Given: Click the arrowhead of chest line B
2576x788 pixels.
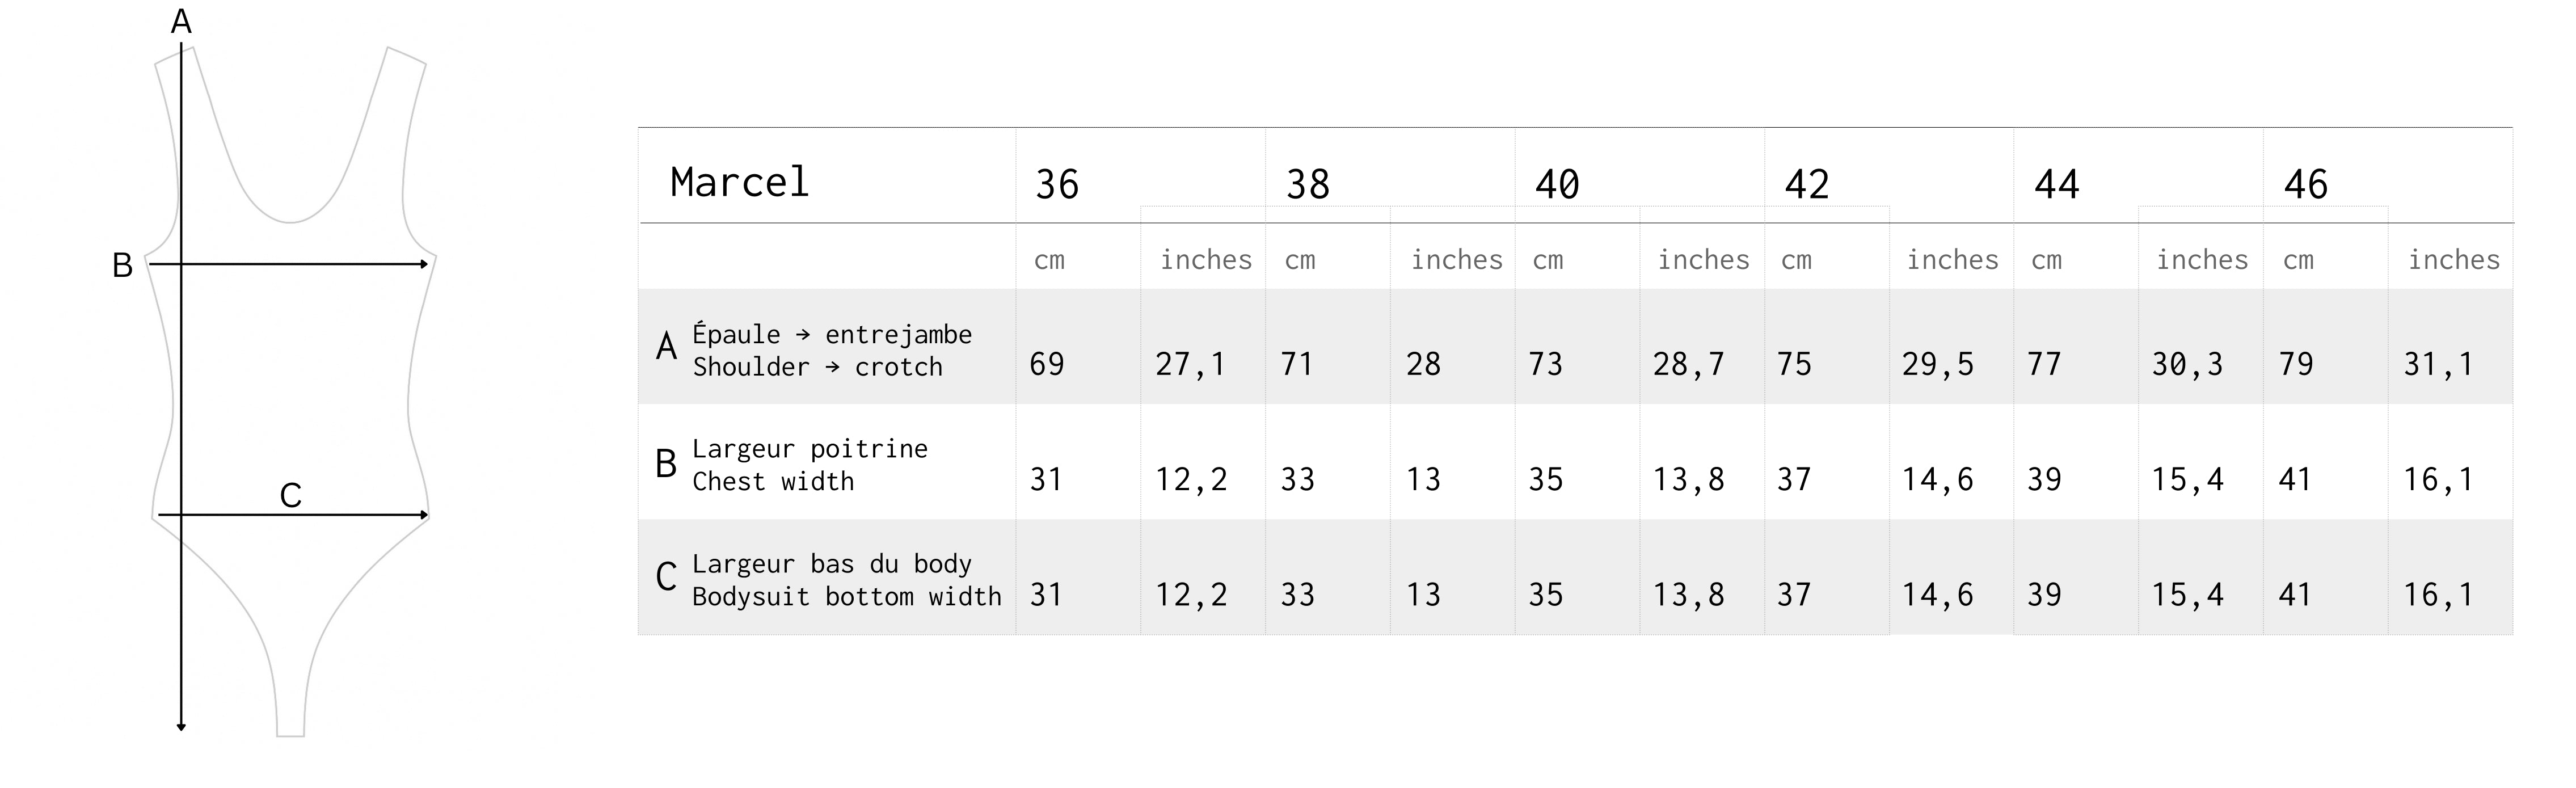Looking at the screenshot, I should (x=424, y=264).
